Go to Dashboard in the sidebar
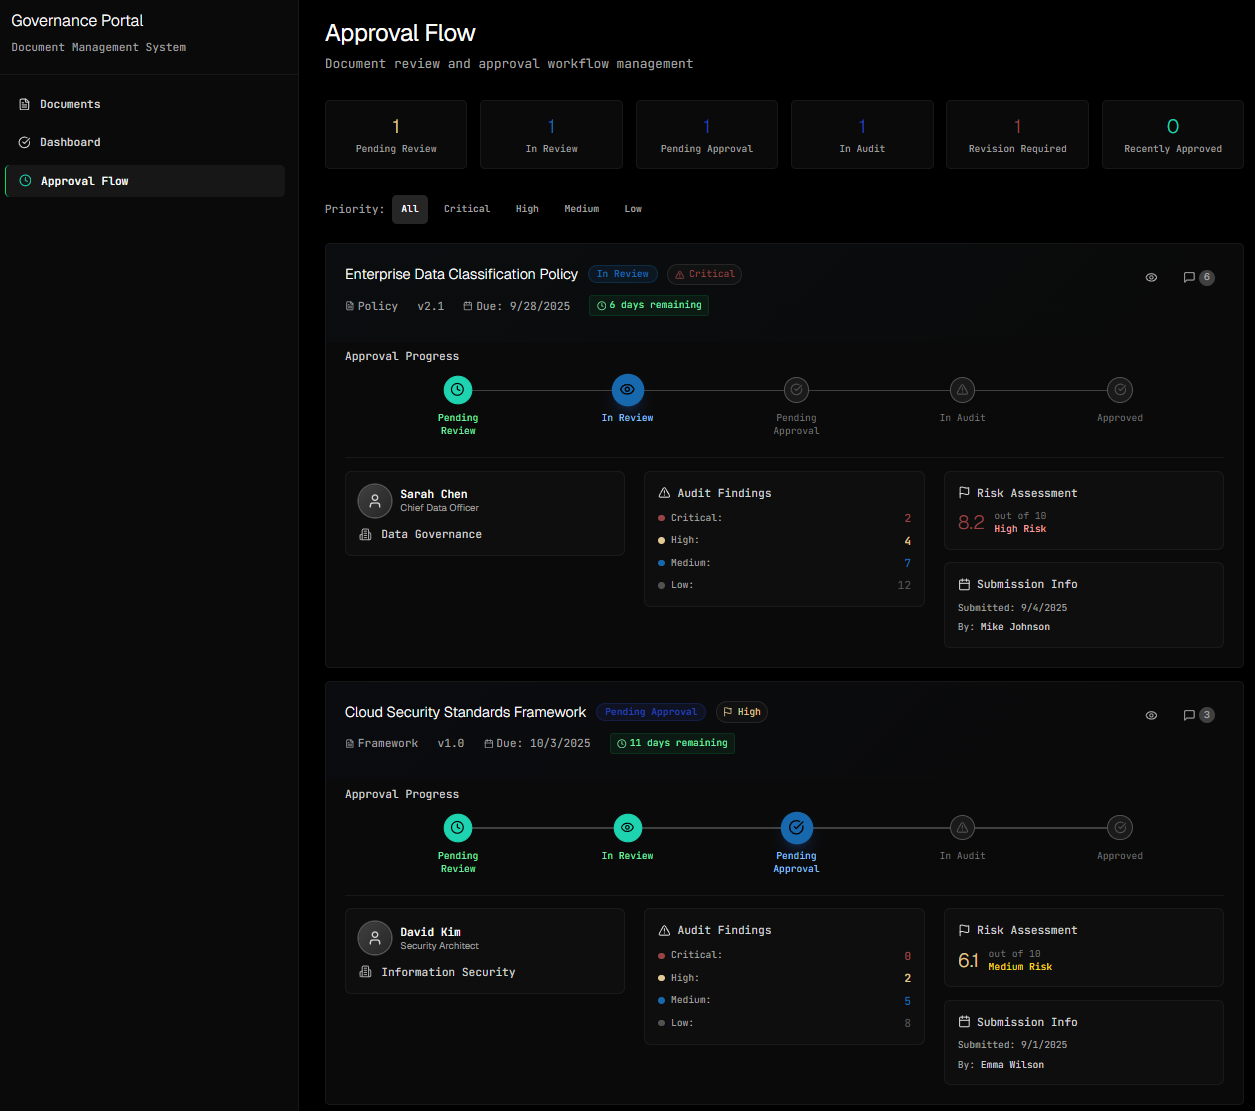Image resolution: width=1255 pixels, height=1111 pixels. tap(145, 142)
